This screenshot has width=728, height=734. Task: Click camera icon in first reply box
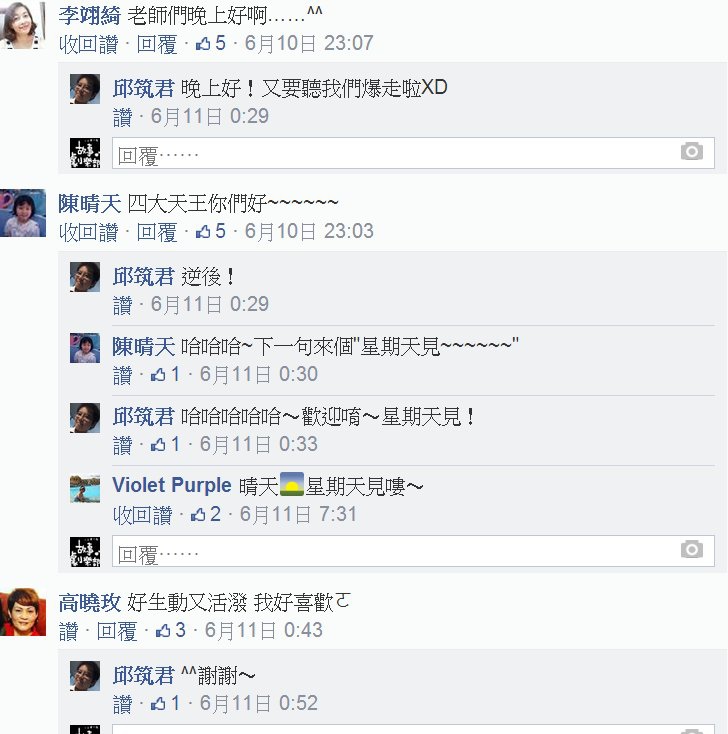click(691, 152)
